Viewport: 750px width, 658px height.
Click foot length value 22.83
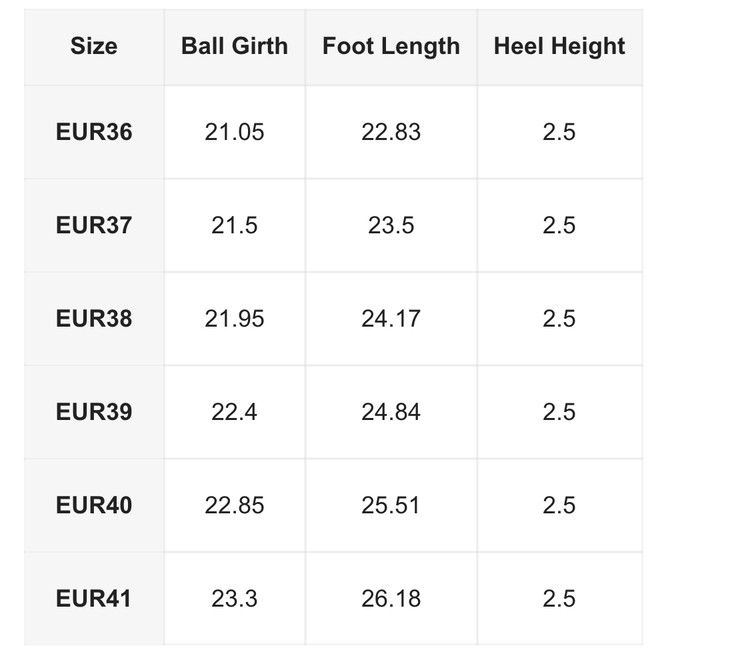pyautogui.click(x=391, y=132)
